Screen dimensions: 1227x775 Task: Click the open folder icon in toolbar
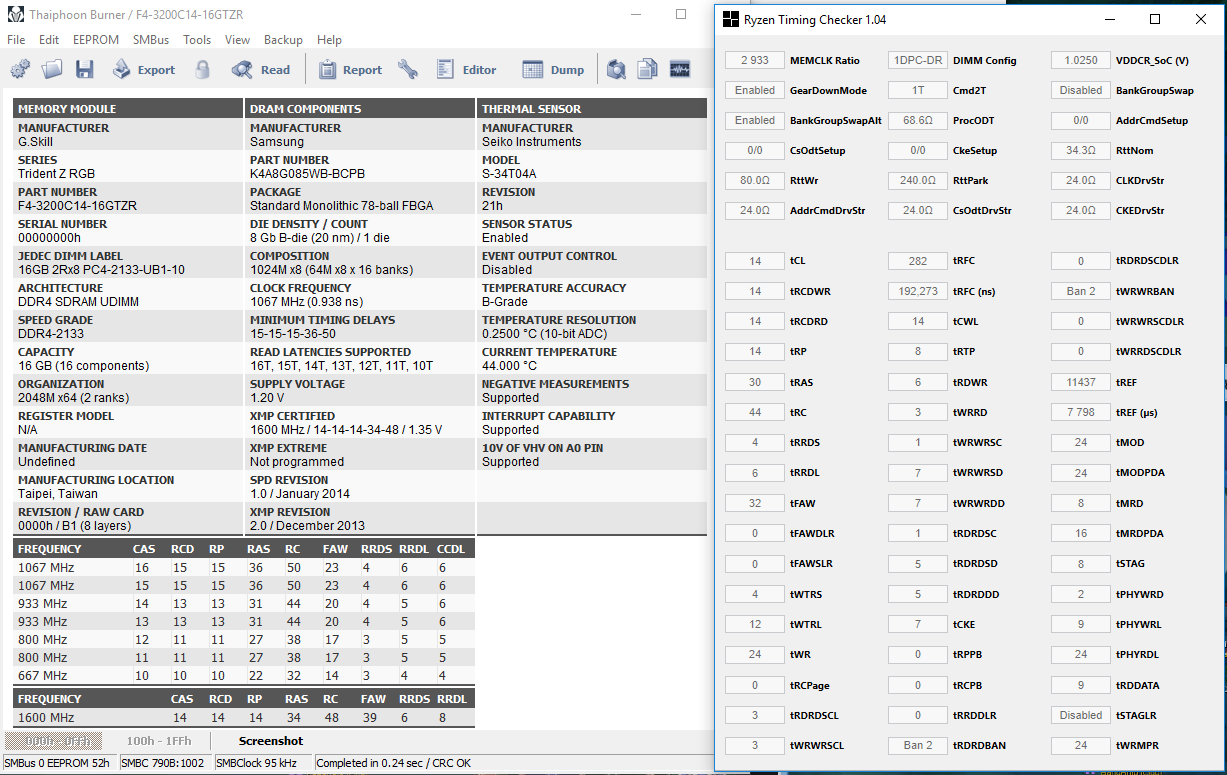52,69
